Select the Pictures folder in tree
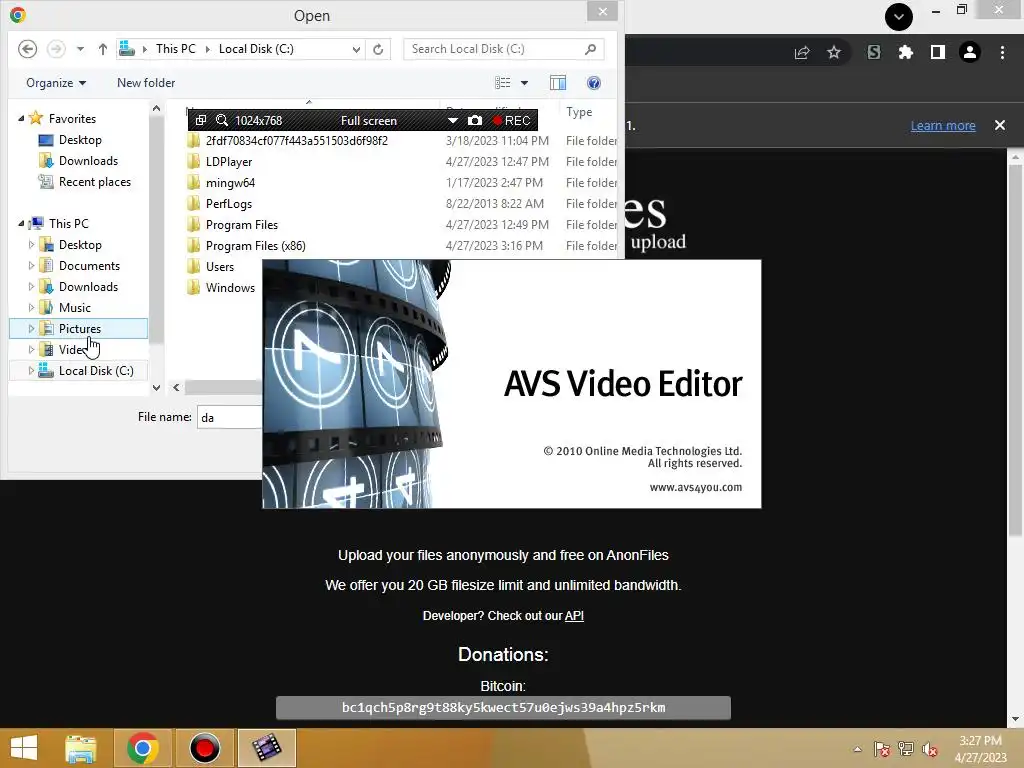Viewport: 1024px width, 768px height. point(79,328)
